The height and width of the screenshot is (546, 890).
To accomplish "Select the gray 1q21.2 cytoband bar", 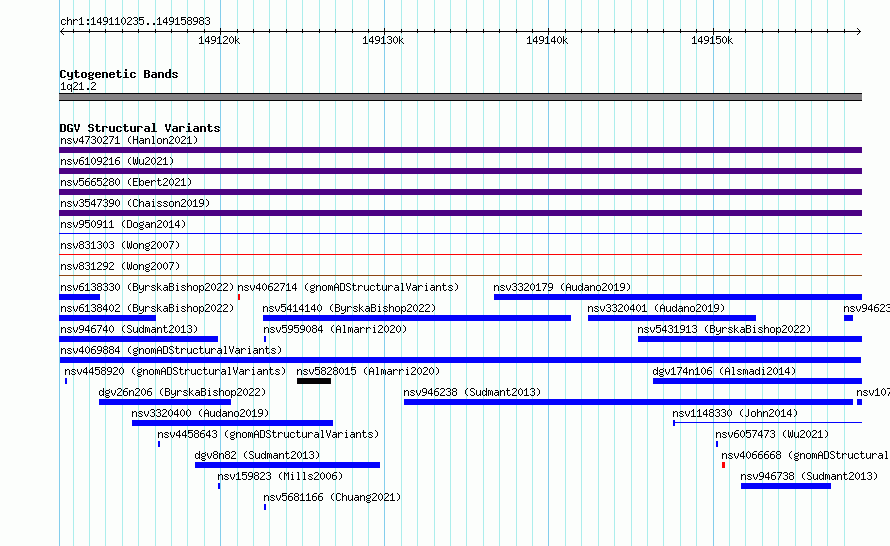I will click(460, 97).
